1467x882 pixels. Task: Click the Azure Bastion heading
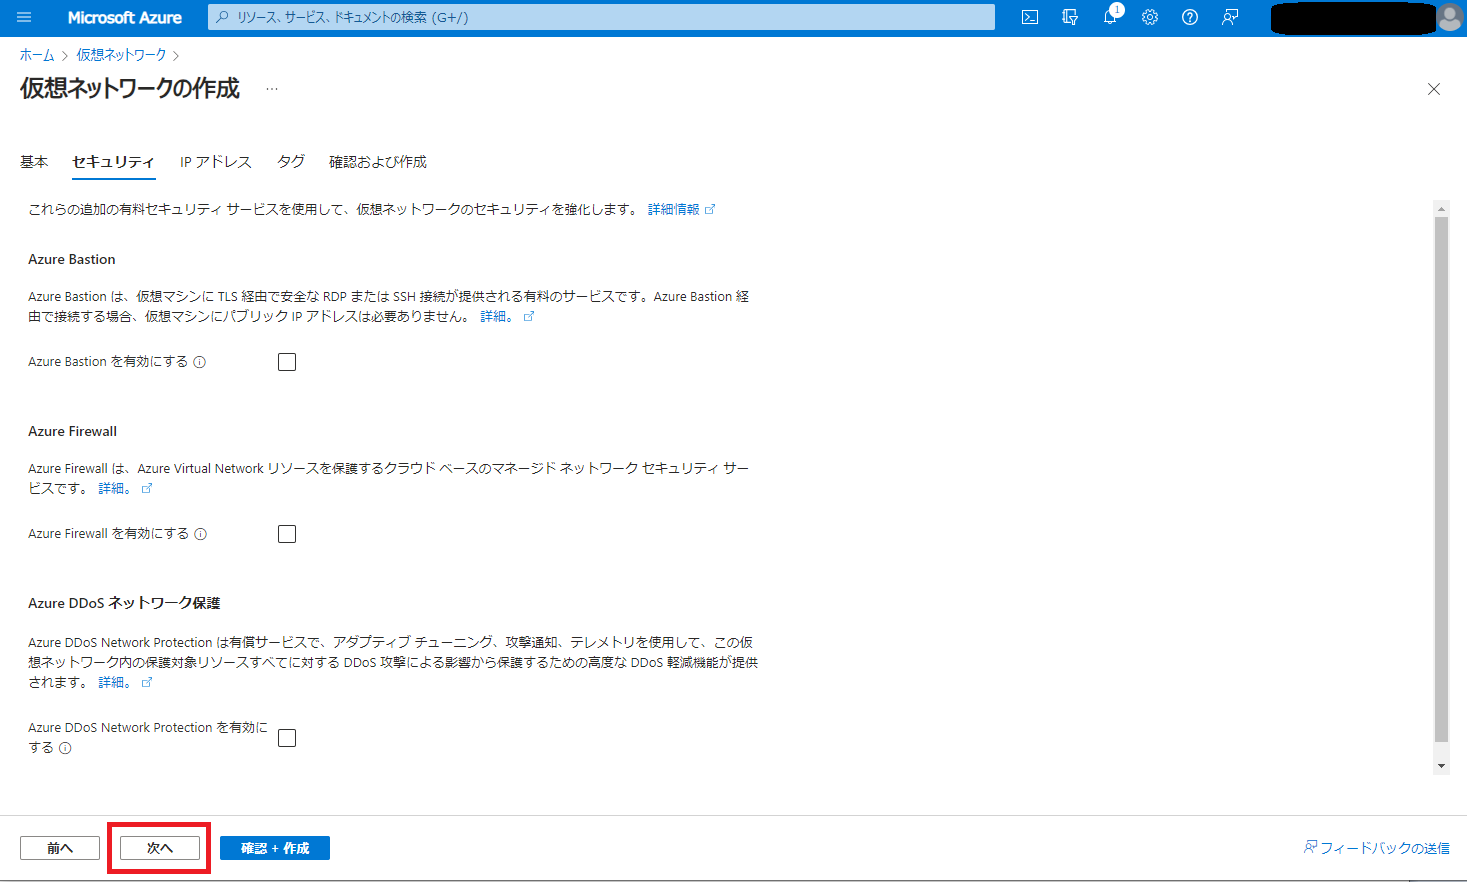pyautogui.click(x=72, y=259)
